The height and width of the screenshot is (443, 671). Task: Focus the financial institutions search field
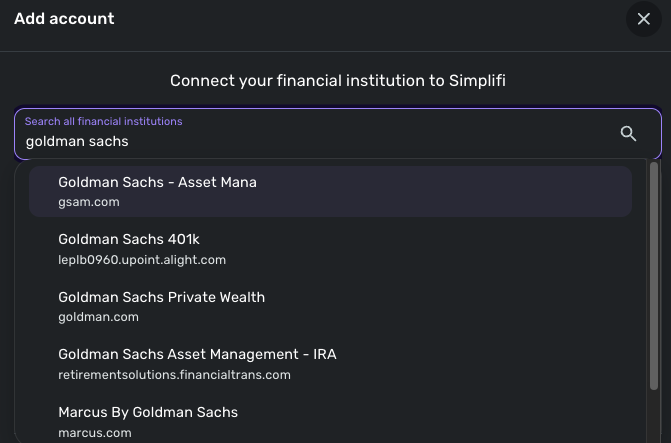click(x=320, y=141)
